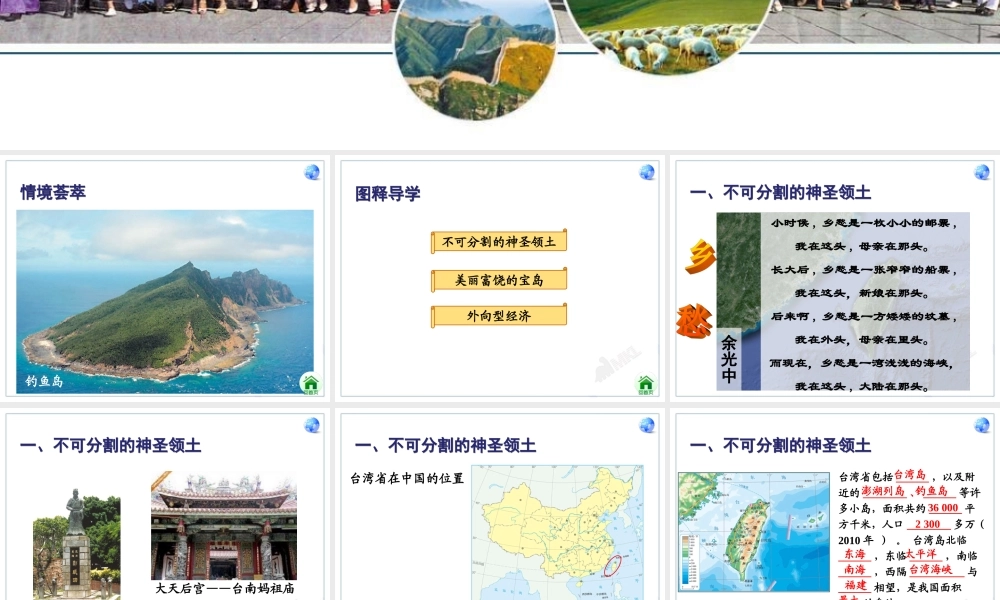Open the 钓鱼岛 island photo
This screenshot has height=600, width=1000.
coord(165,302)
